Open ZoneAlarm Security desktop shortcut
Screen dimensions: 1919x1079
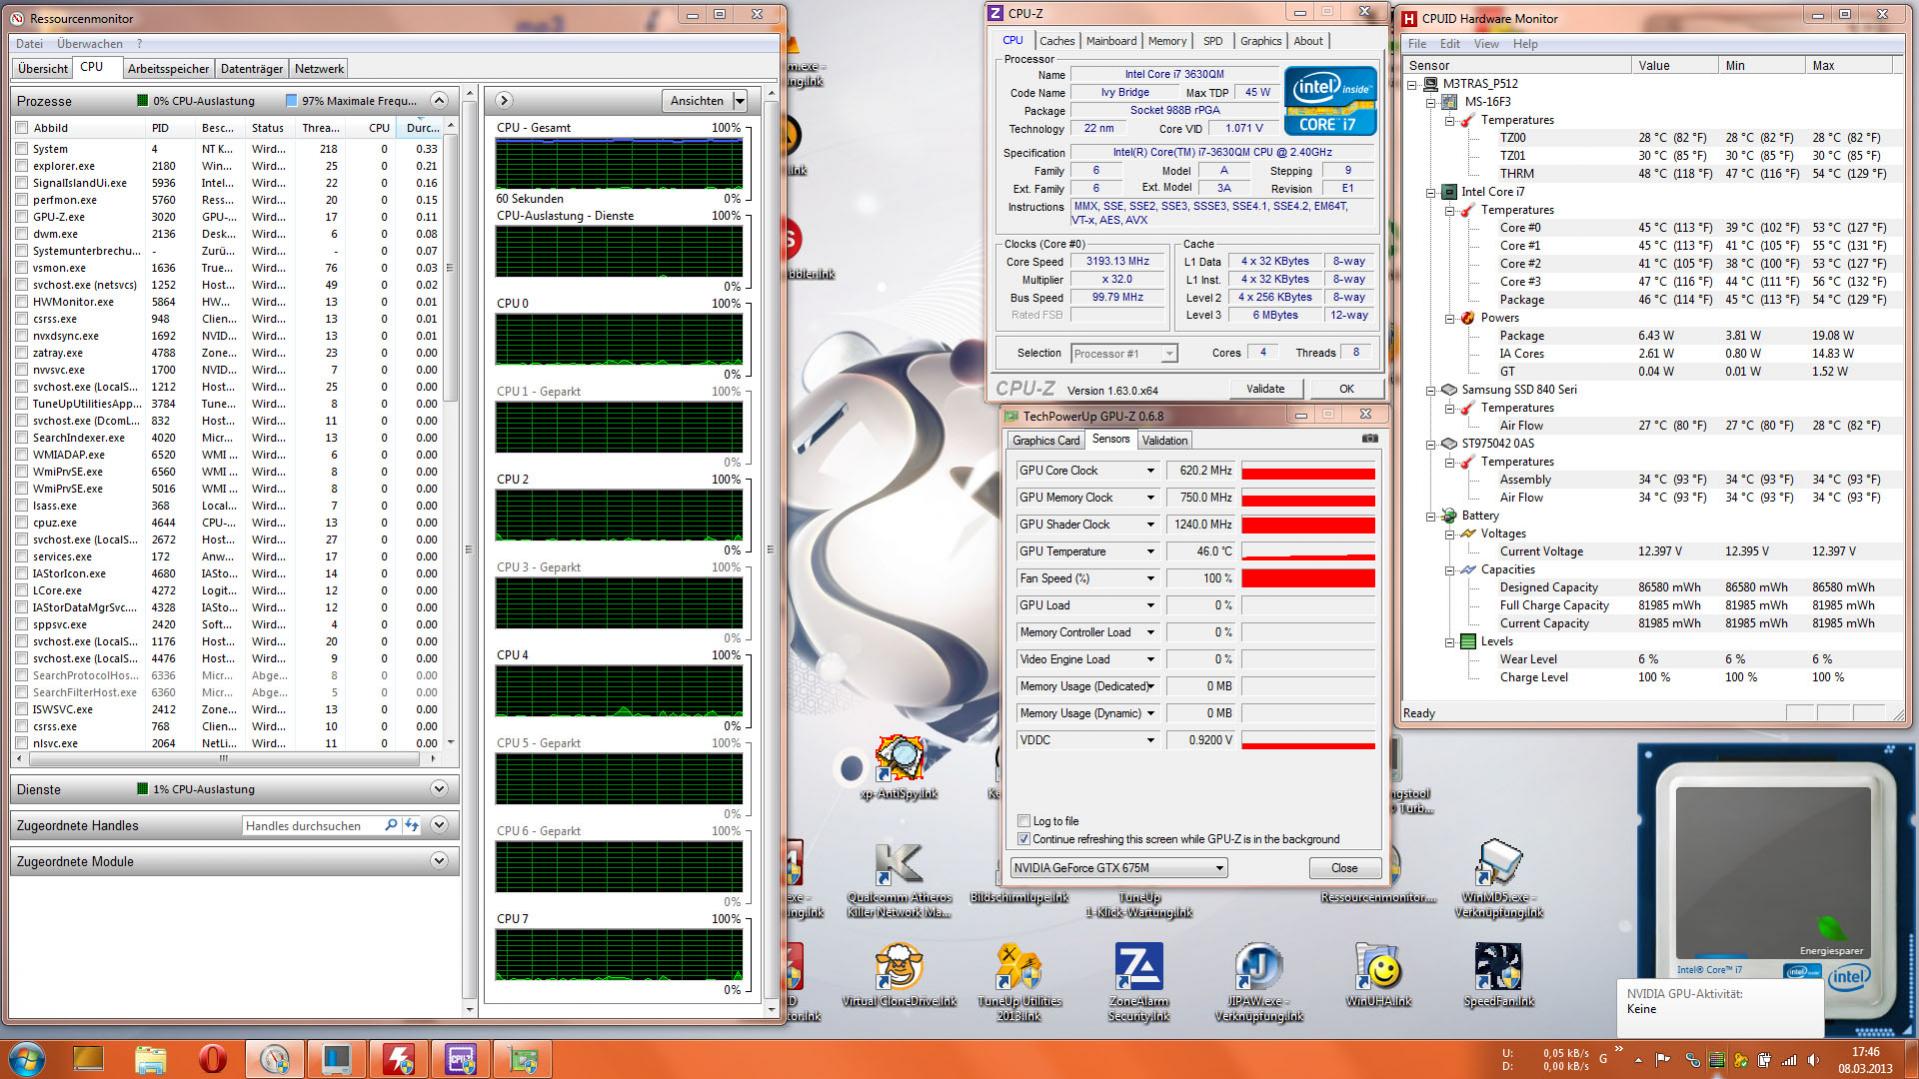pyautogui.click(x=1139, y=982)
